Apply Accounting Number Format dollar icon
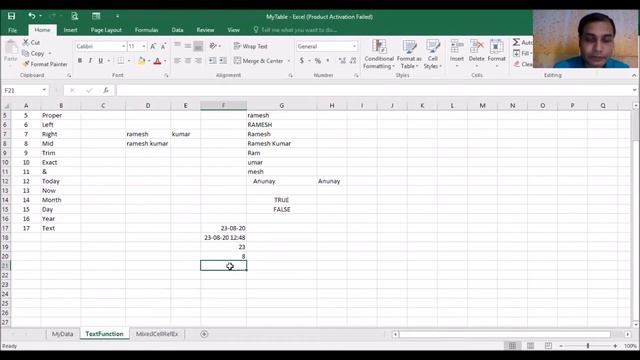The width and height of the screenshot is (640, 360). tap(302, 61)
